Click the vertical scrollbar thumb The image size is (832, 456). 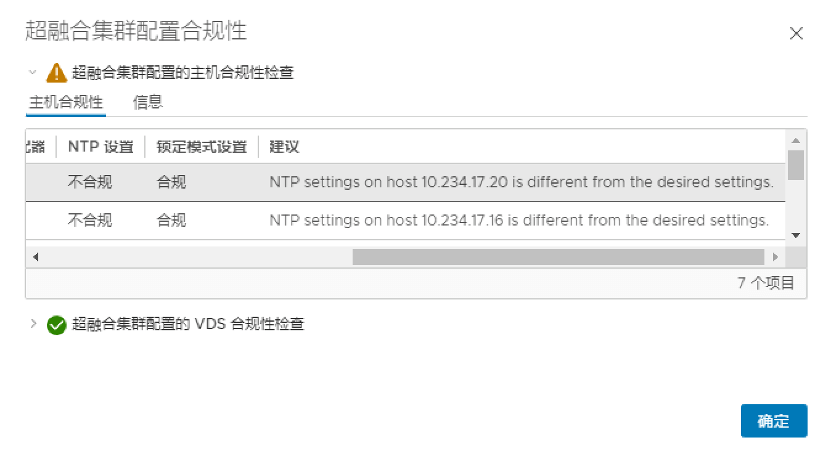(796, 165)
